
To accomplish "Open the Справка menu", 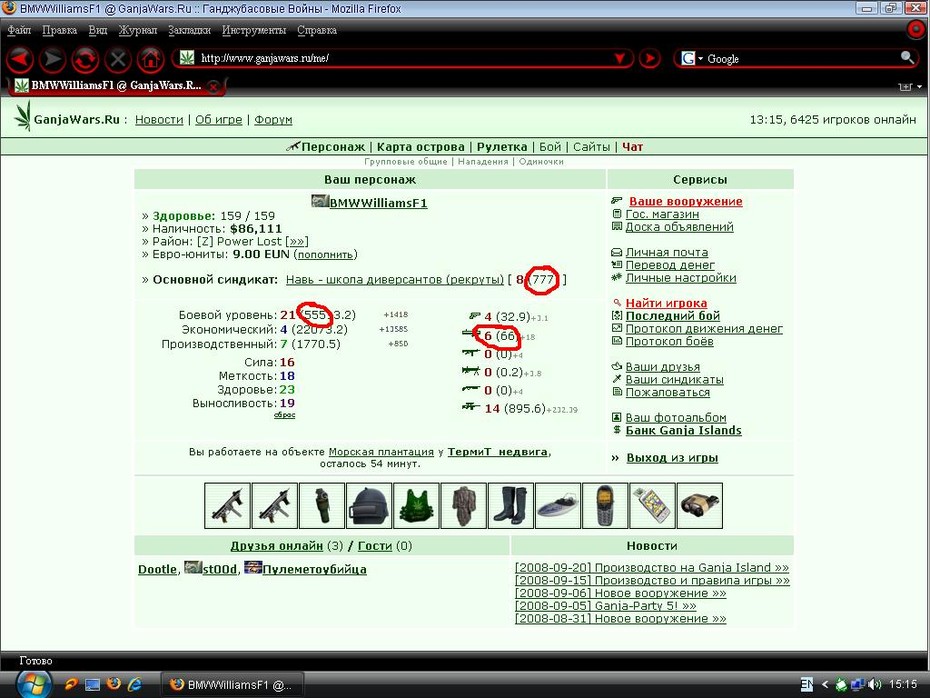I will [x=317, y=30].
